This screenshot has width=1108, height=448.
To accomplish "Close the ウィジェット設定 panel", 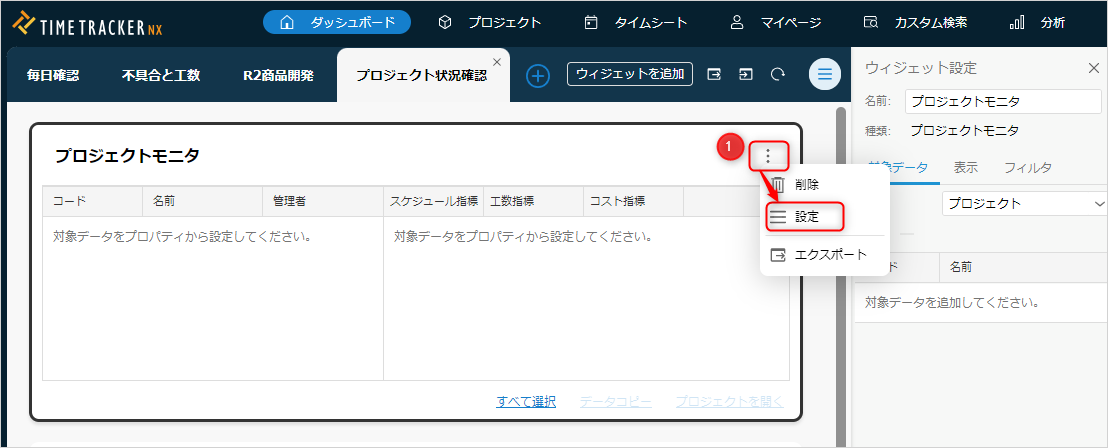I will point(1093,68).
